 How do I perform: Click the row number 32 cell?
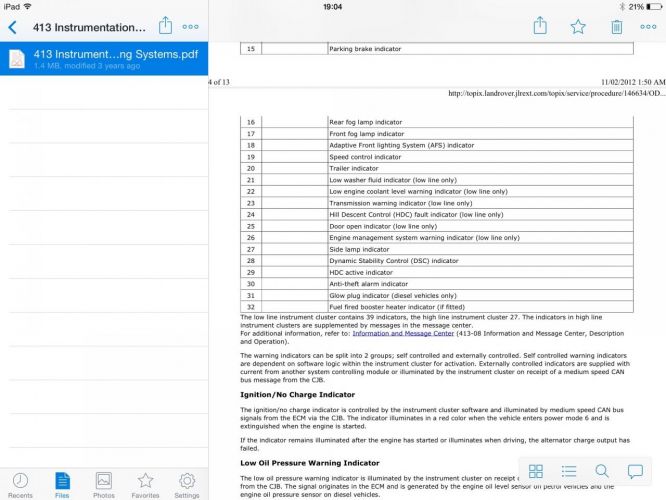[251, 307]
